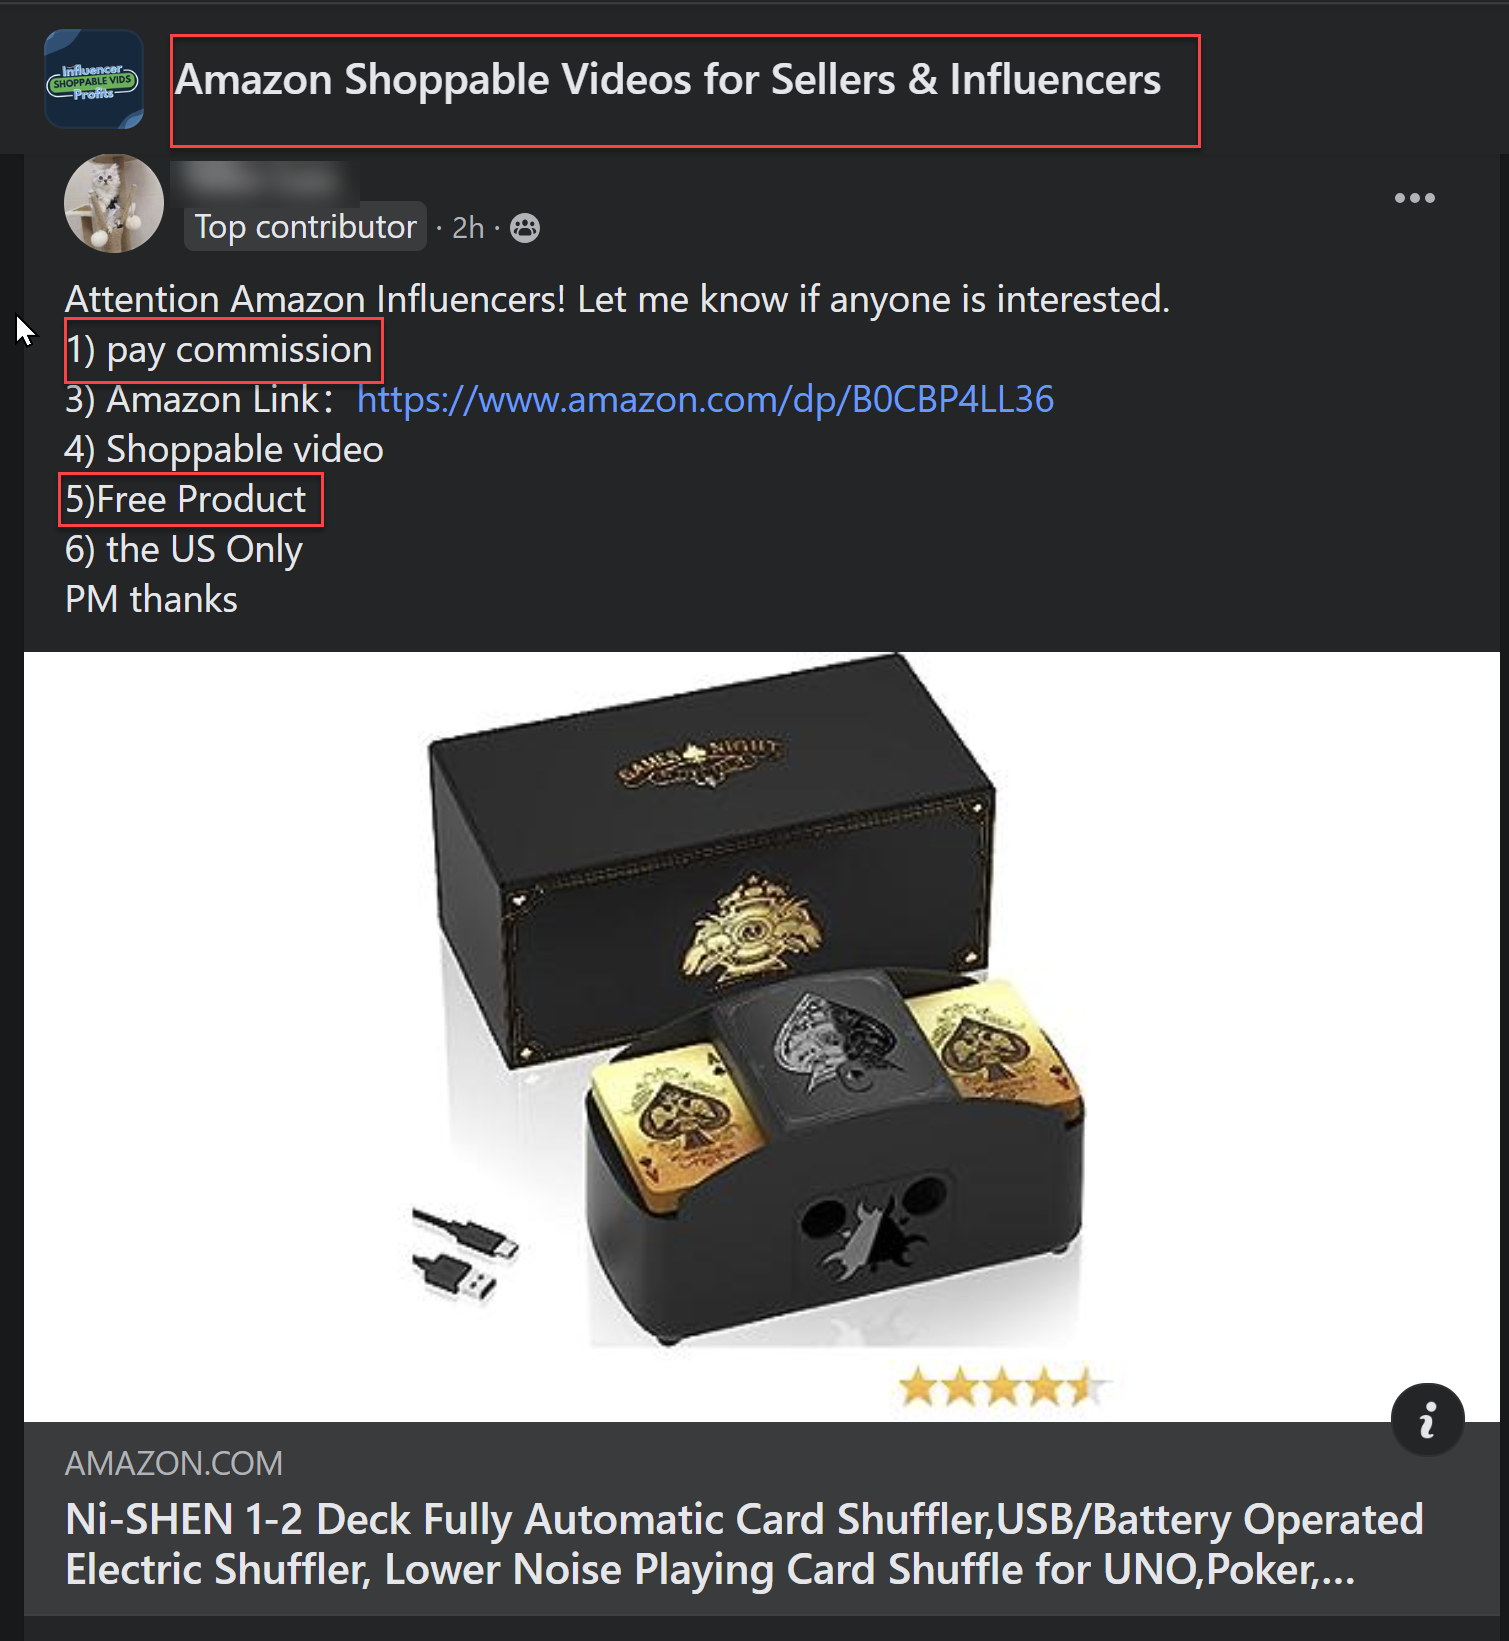The width and height of the screenshot is (1509, 1641).
Task: Click the "Attention Amazon Influencers!" post text
Action: tap(616, 299)
